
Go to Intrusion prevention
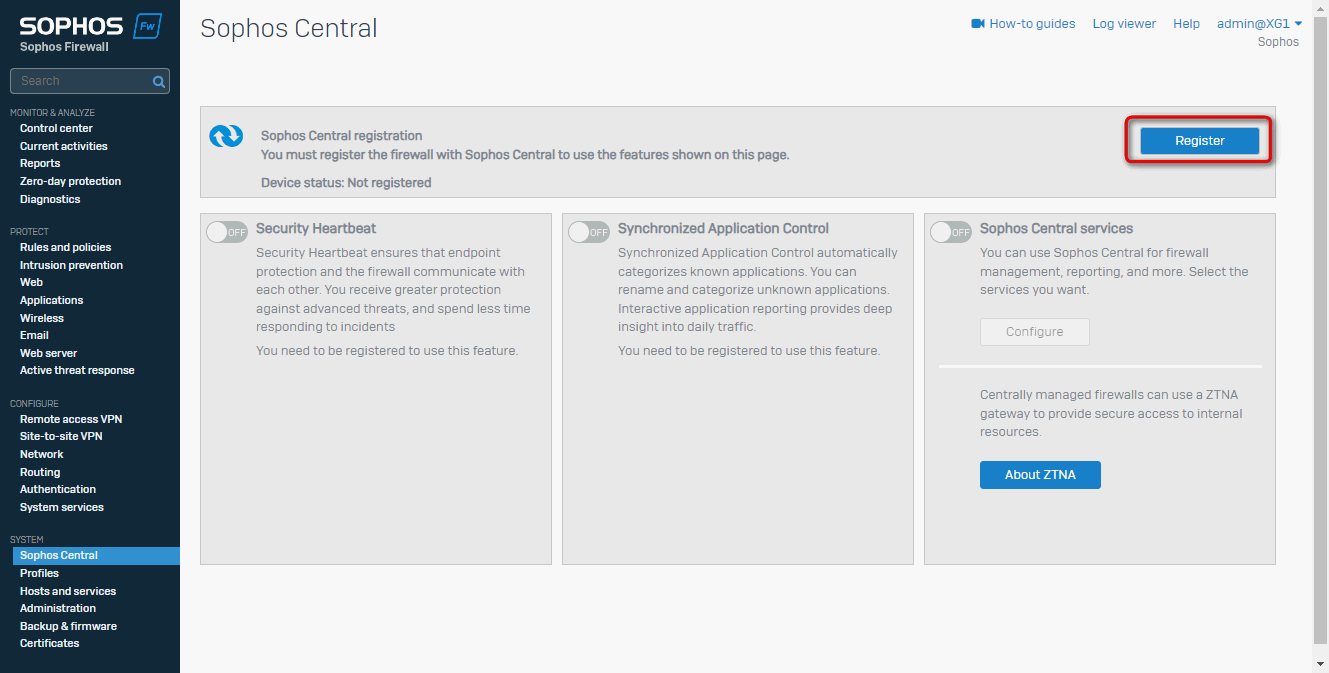coord(71,265)
